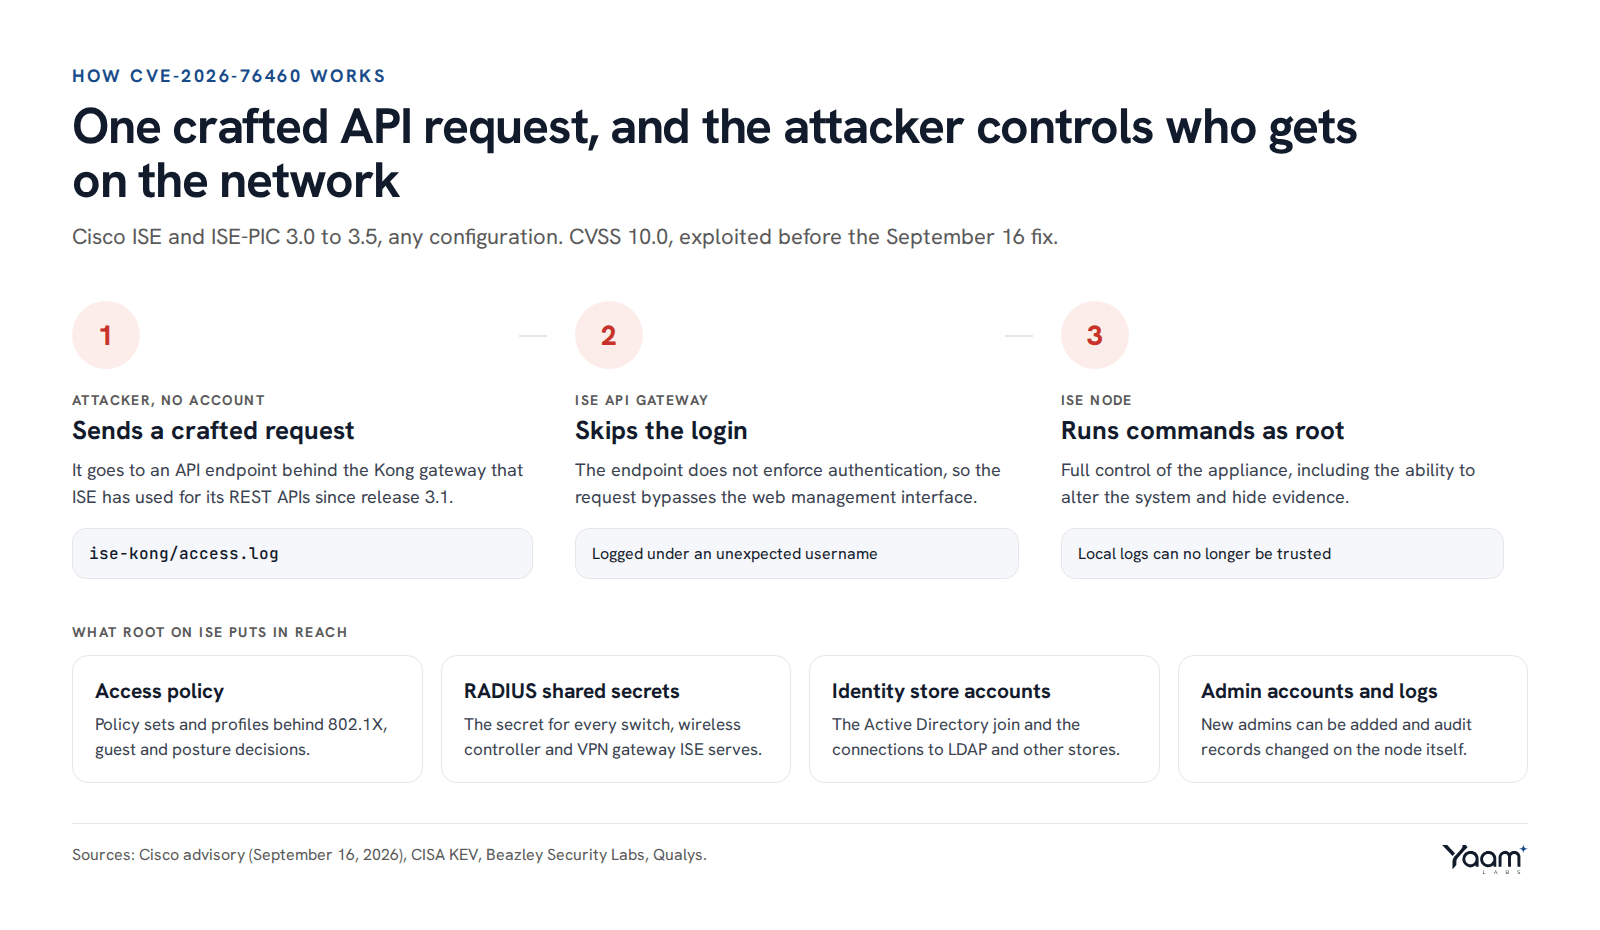Viewport: 1600px width, 930px height.
Task: Click the text 'Full control of the appliance'
Action: click(x=1268, y=483)
